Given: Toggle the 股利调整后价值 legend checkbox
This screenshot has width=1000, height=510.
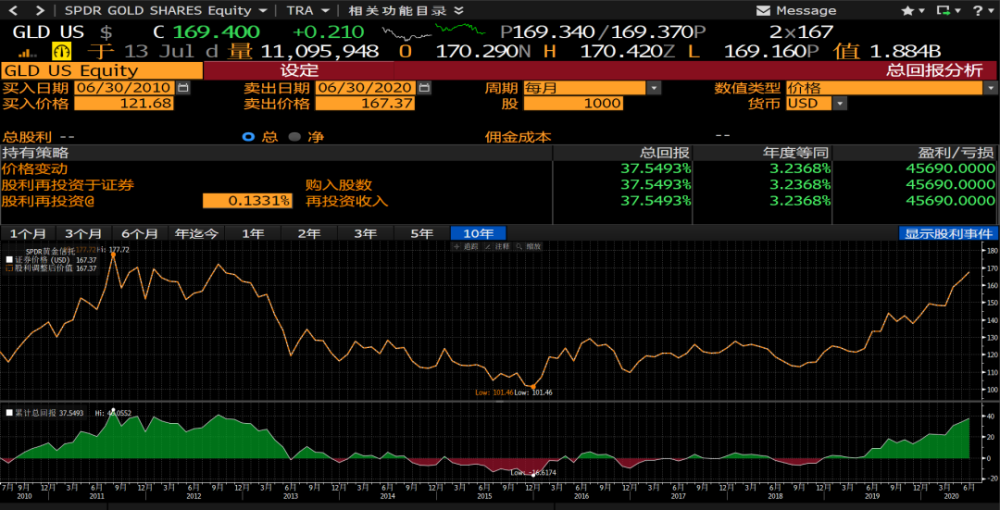Looking at the screenshot, I should 9,268.
